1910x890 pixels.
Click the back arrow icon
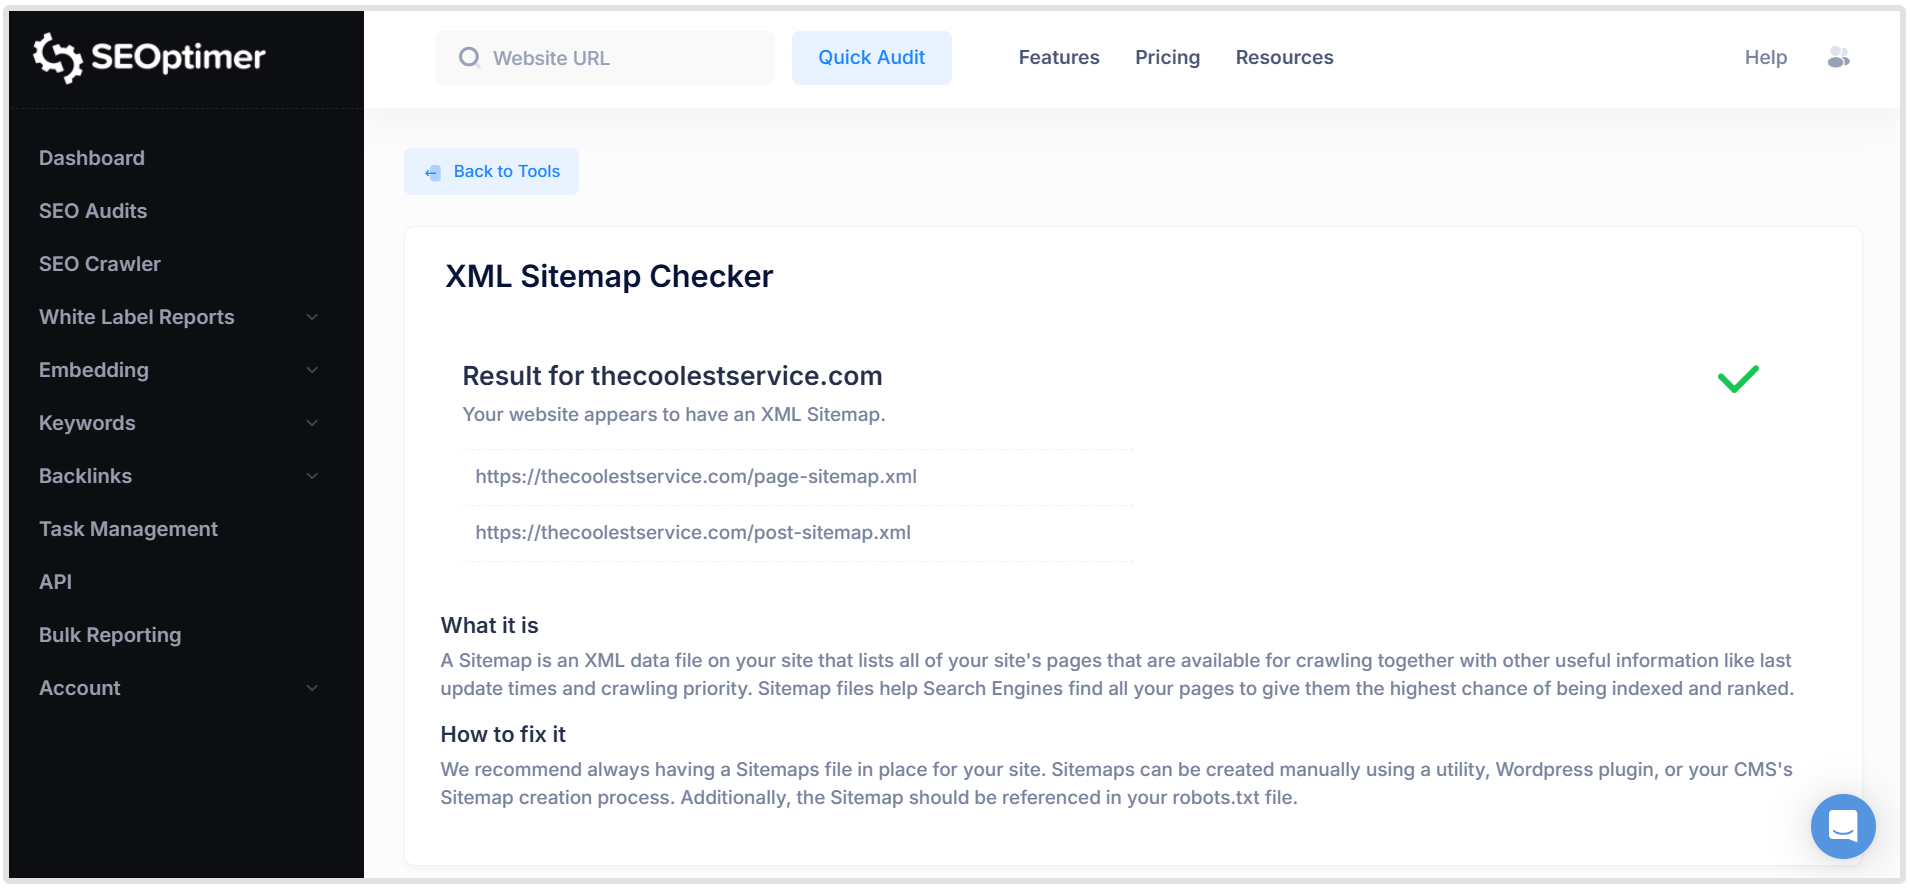tap(432, 172)
